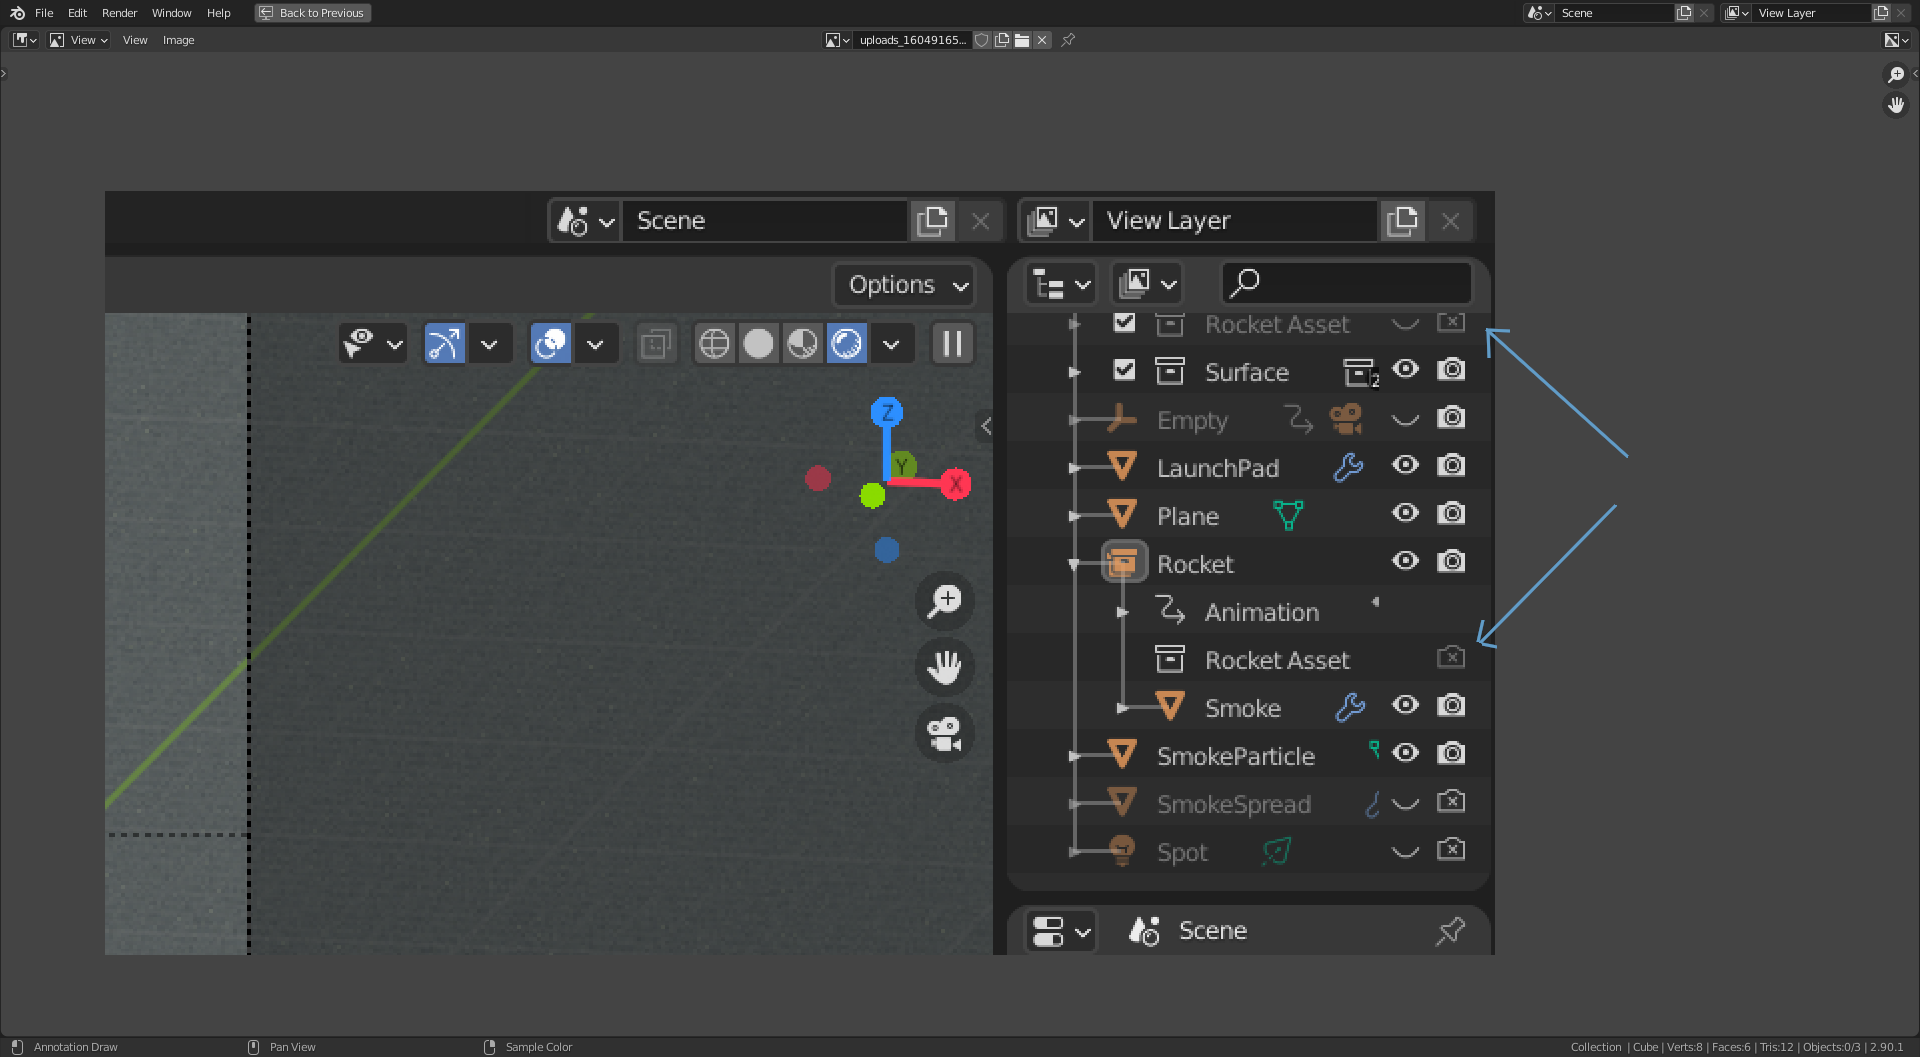Open the Help menu
This screenshot has height=1057, width=1920.
click(218, 13)
